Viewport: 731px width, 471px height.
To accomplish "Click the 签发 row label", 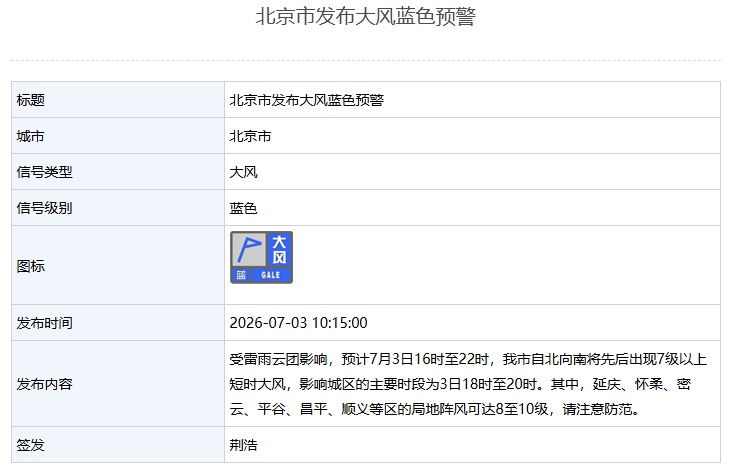I will 31,445.
